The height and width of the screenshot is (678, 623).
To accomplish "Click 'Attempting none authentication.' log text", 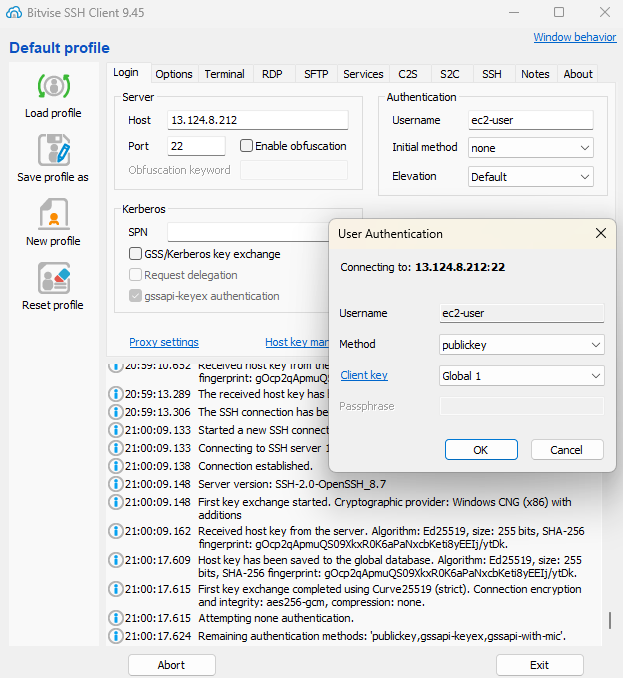I will pos(276,618).
